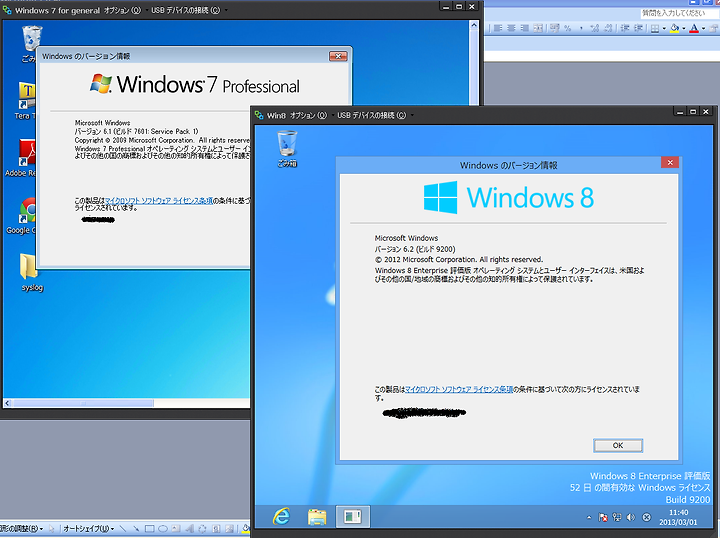Open USB デバイスの接続 menu in Windows 7 window
Viewport: 720px width, 538px height.
186,10
